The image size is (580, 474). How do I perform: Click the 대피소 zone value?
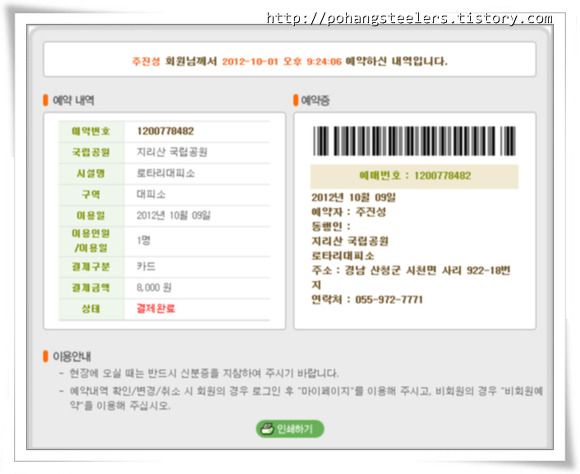point(151,194)
